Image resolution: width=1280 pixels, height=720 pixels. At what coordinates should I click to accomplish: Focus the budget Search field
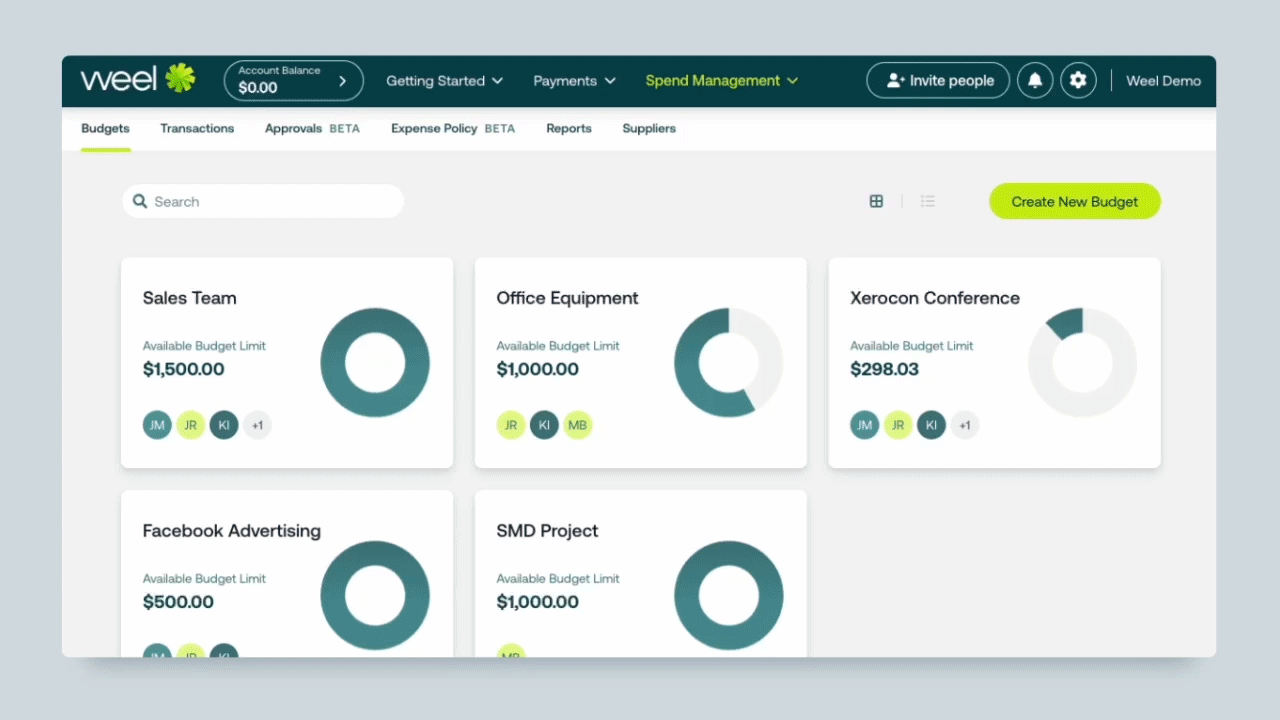click(263, 201)
